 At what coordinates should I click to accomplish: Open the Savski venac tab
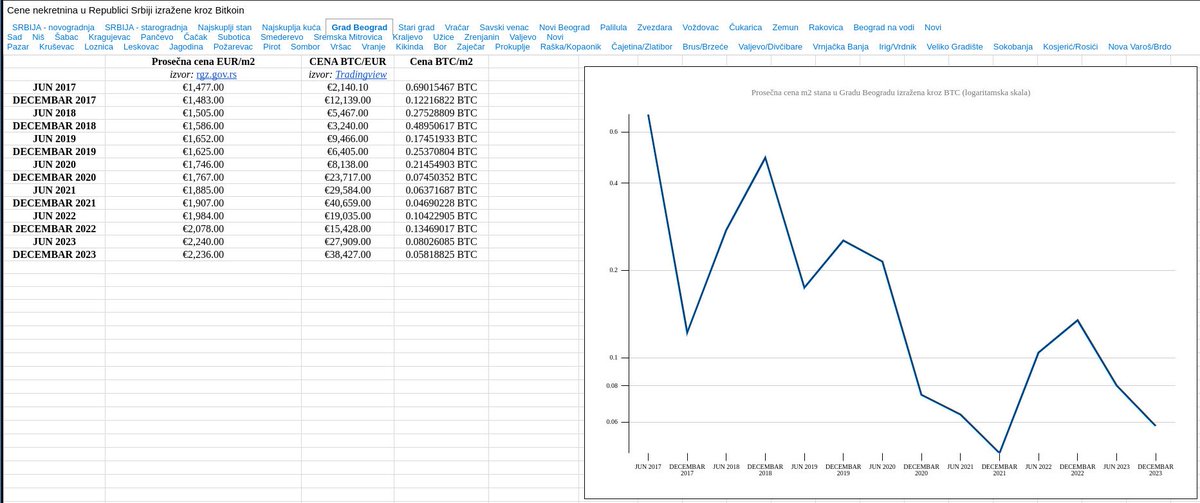505,27
